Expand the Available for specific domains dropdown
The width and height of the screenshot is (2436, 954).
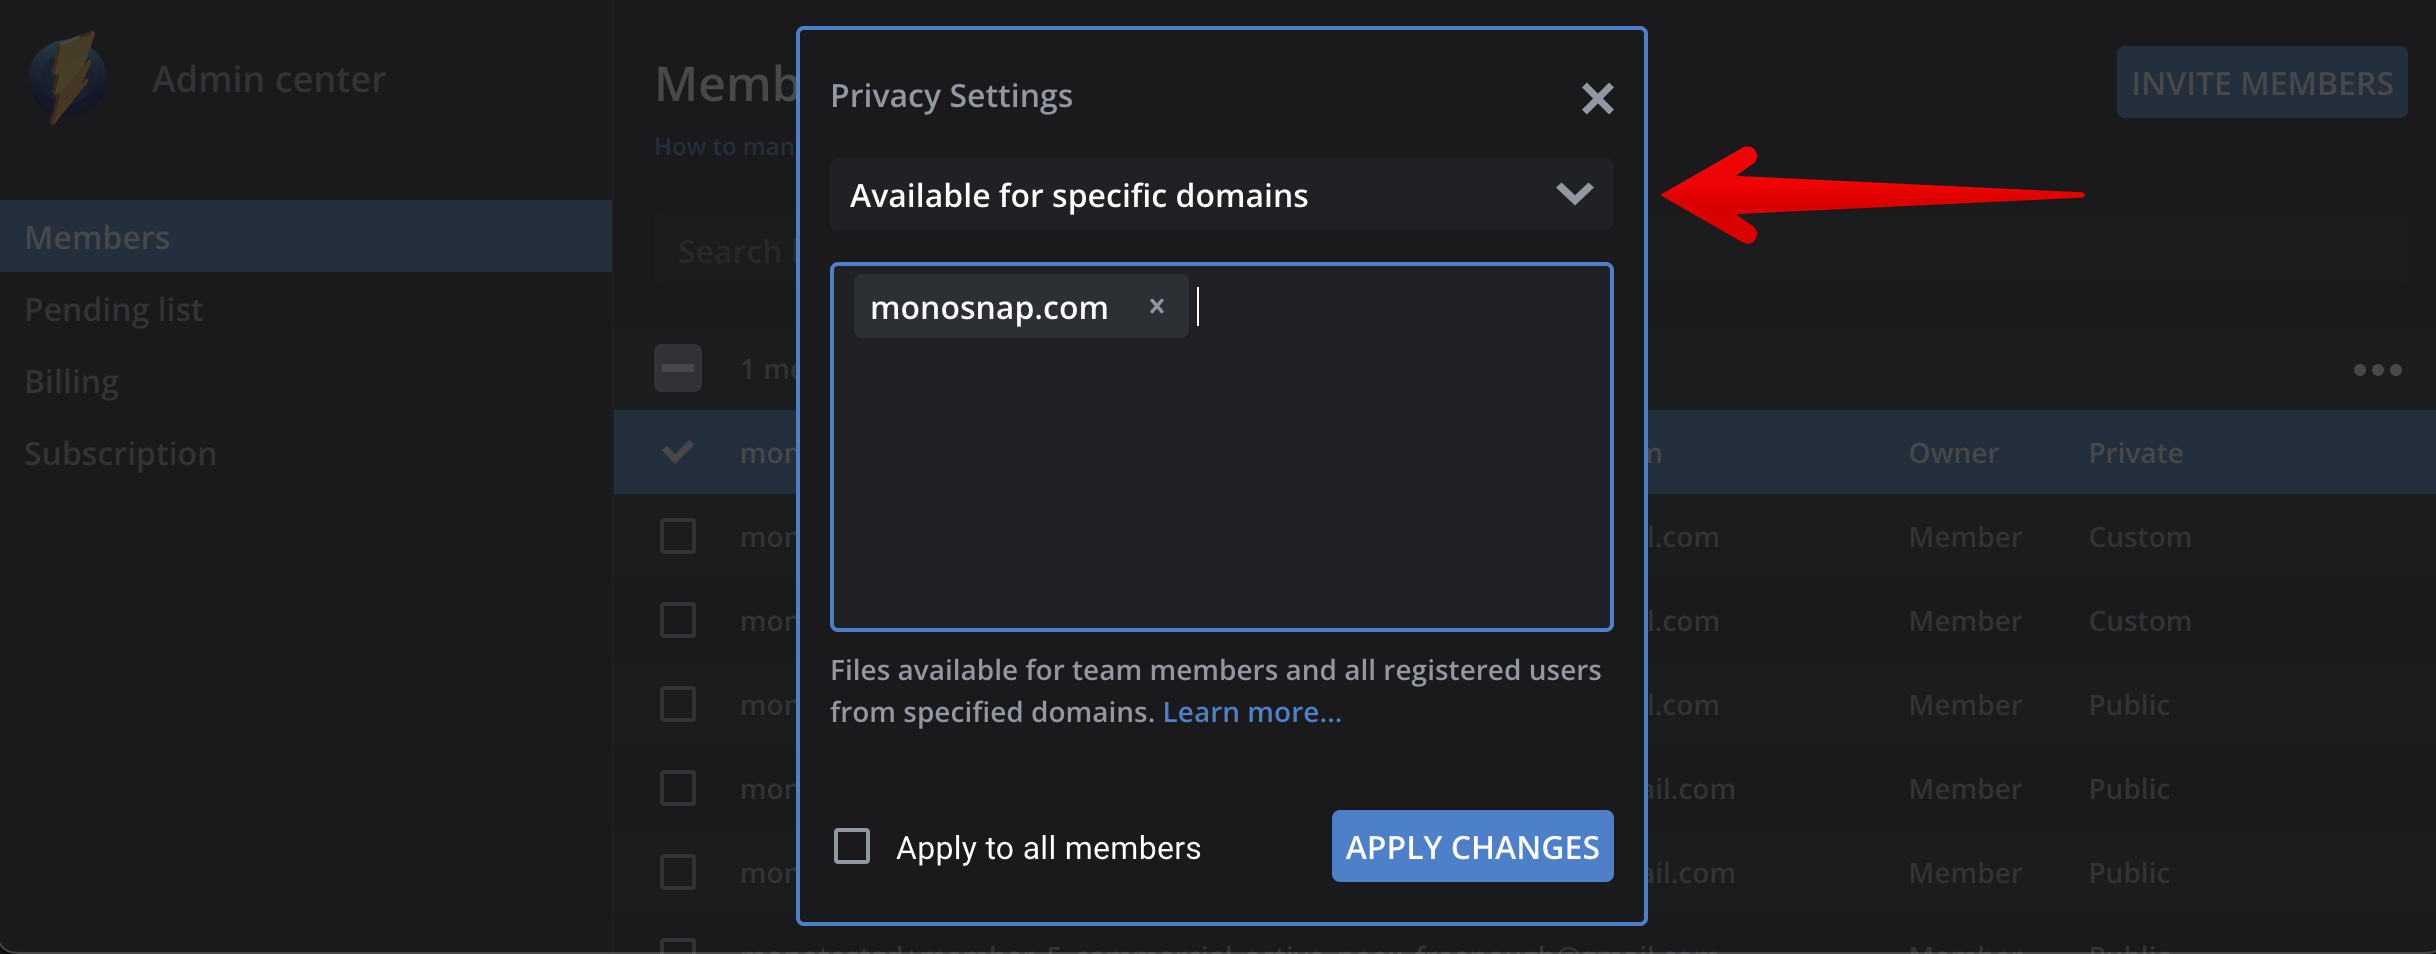[1220, 195]
